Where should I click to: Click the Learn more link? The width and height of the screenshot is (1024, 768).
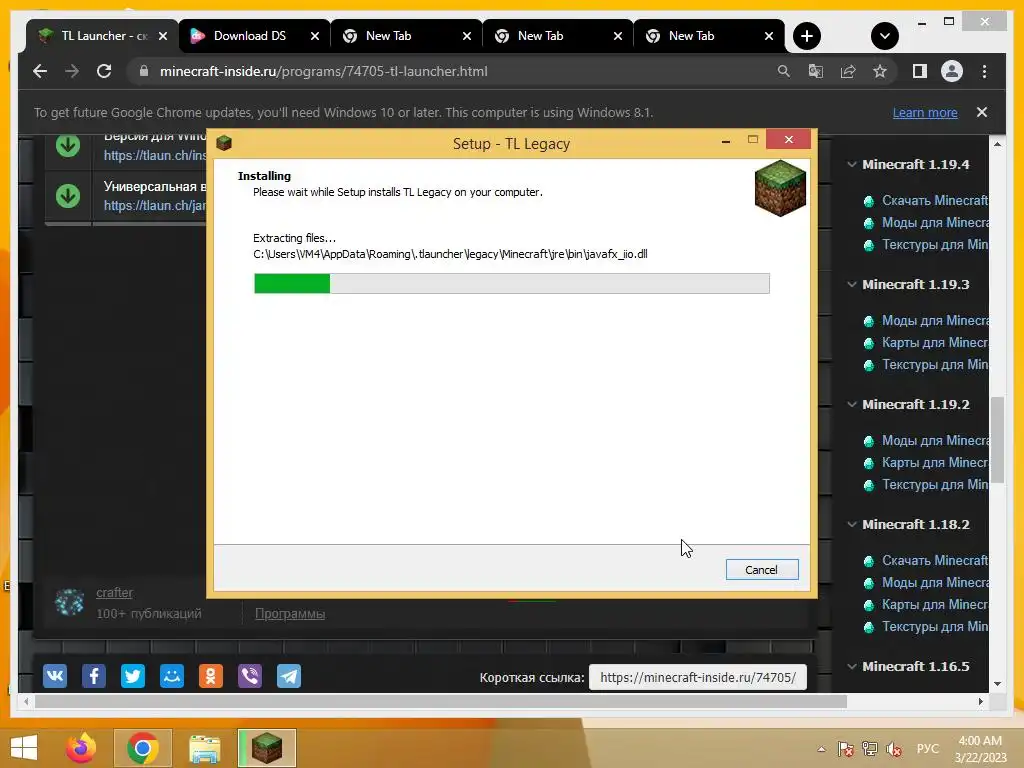(925, 112)
